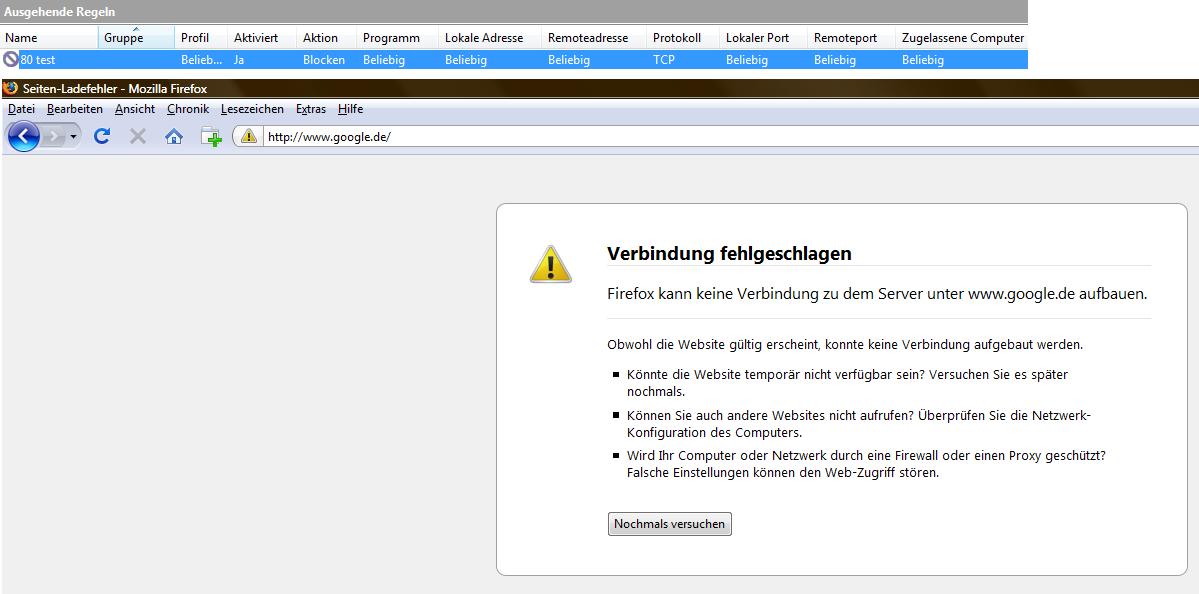Click the Firefox logo in the title bar

[10, 88]
